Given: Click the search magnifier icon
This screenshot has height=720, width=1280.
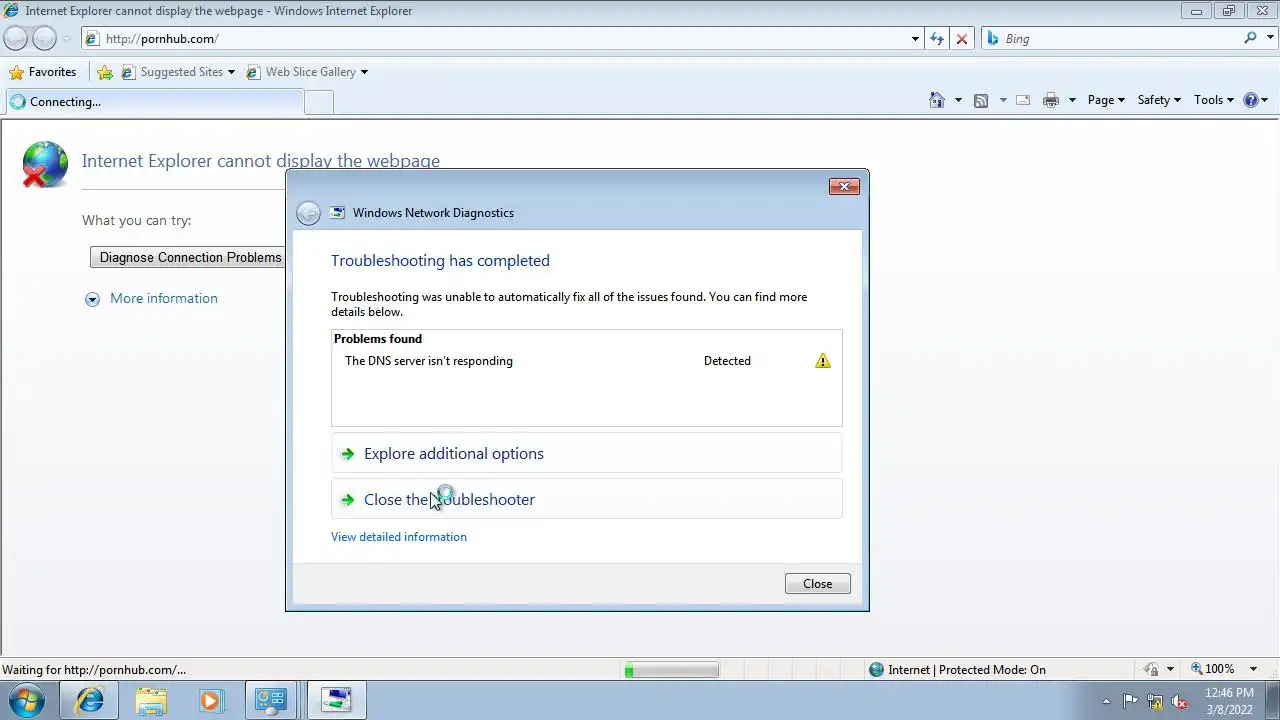Looking at the screenshot, I should pos(1250,38).
